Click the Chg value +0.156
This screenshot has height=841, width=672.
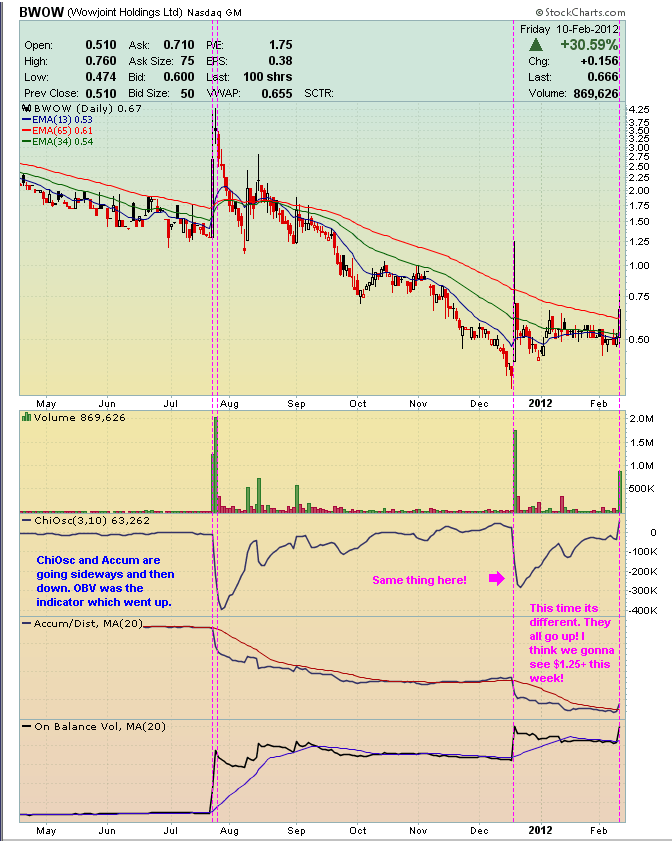599,61
